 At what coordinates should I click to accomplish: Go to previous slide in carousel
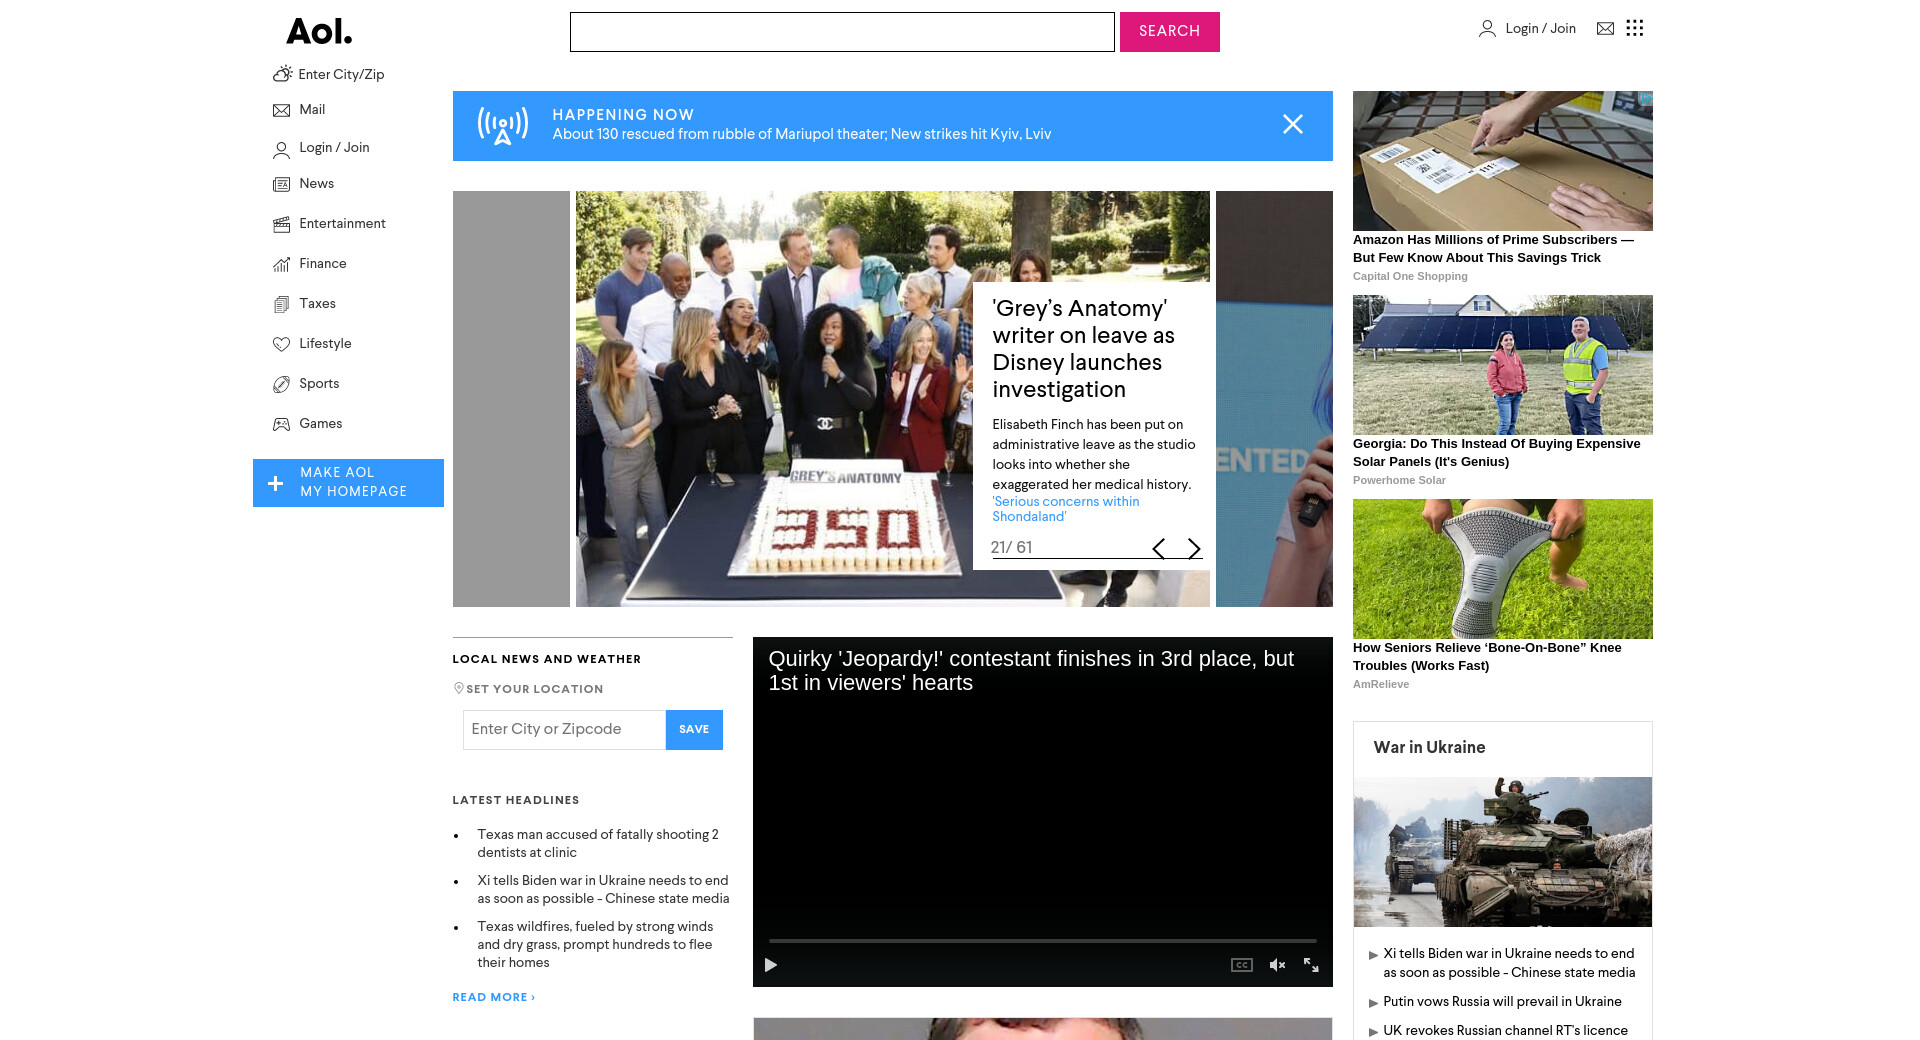pyautogui.click(x=1158, y=549)
